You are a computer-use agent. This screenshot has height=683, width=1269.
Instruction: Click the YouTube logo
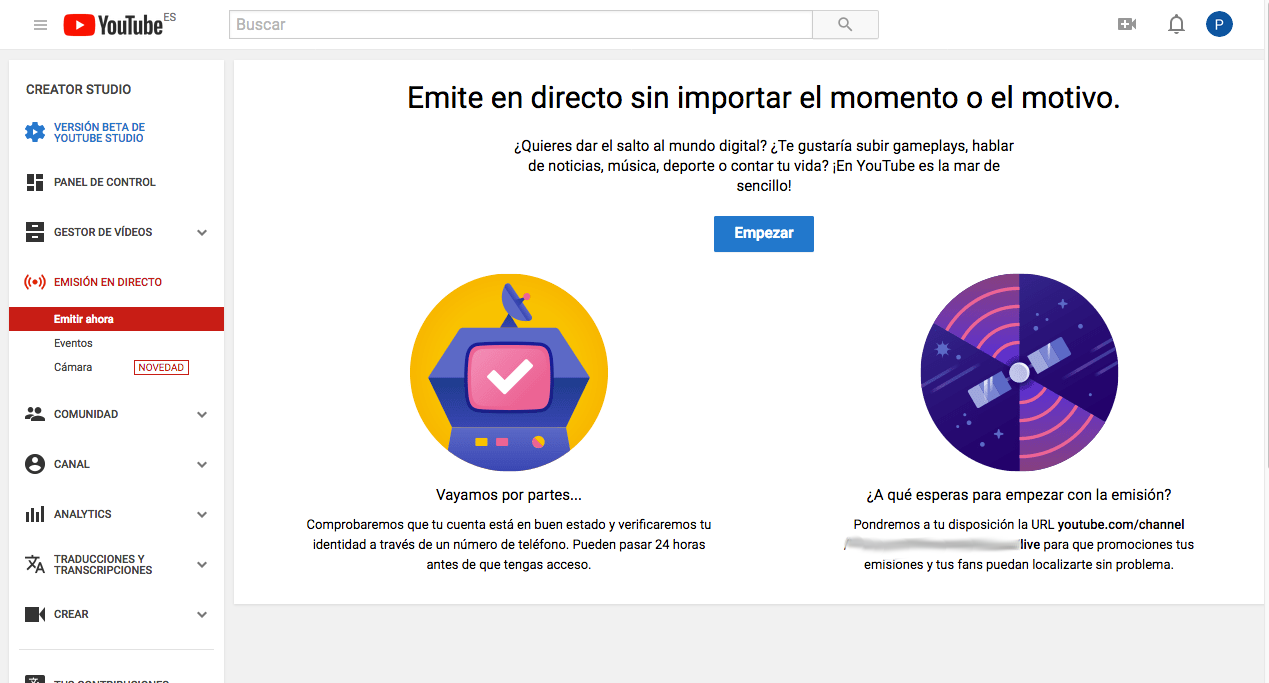[x=113, y=25]
